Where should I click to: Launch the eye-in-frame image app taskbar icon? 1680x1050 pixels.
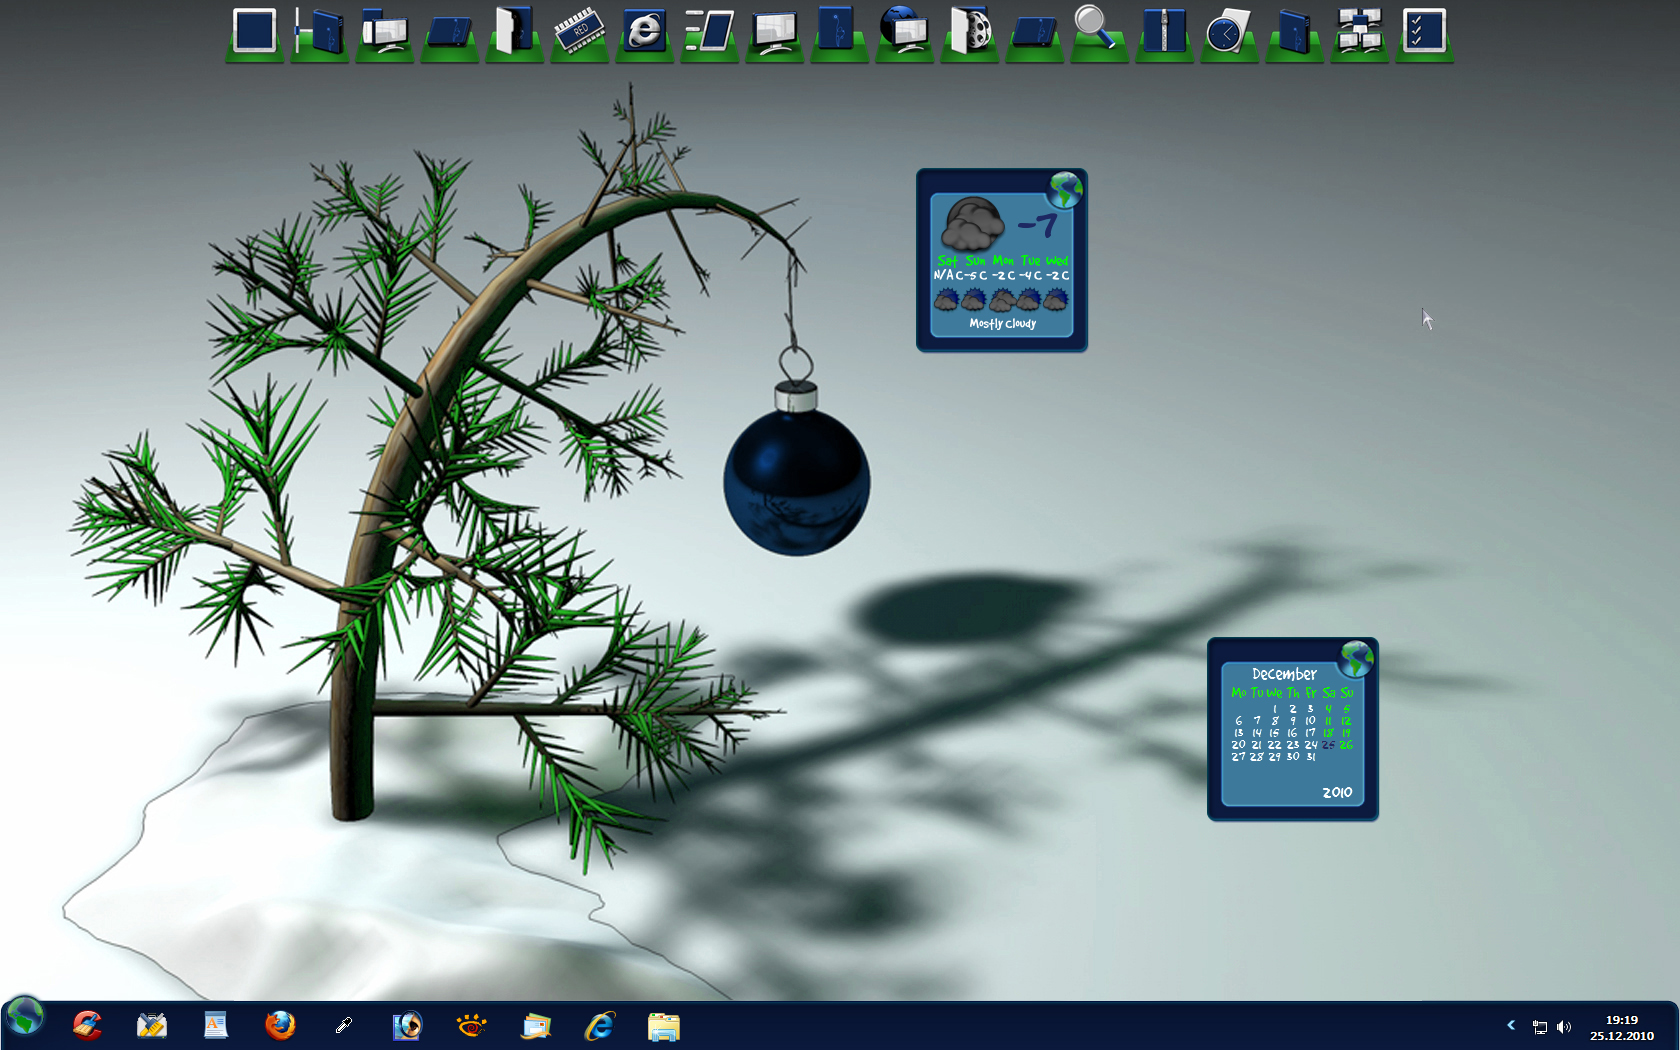click(x=407, y=1026)
